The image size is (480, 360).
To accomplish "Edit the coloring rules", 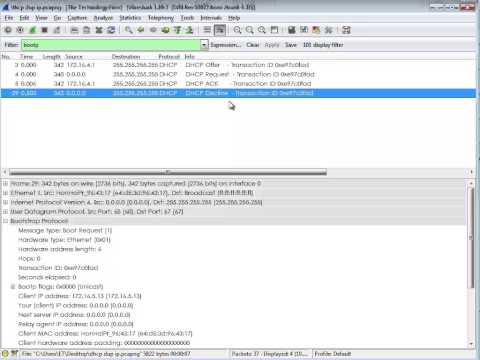I will click(316, 30).
